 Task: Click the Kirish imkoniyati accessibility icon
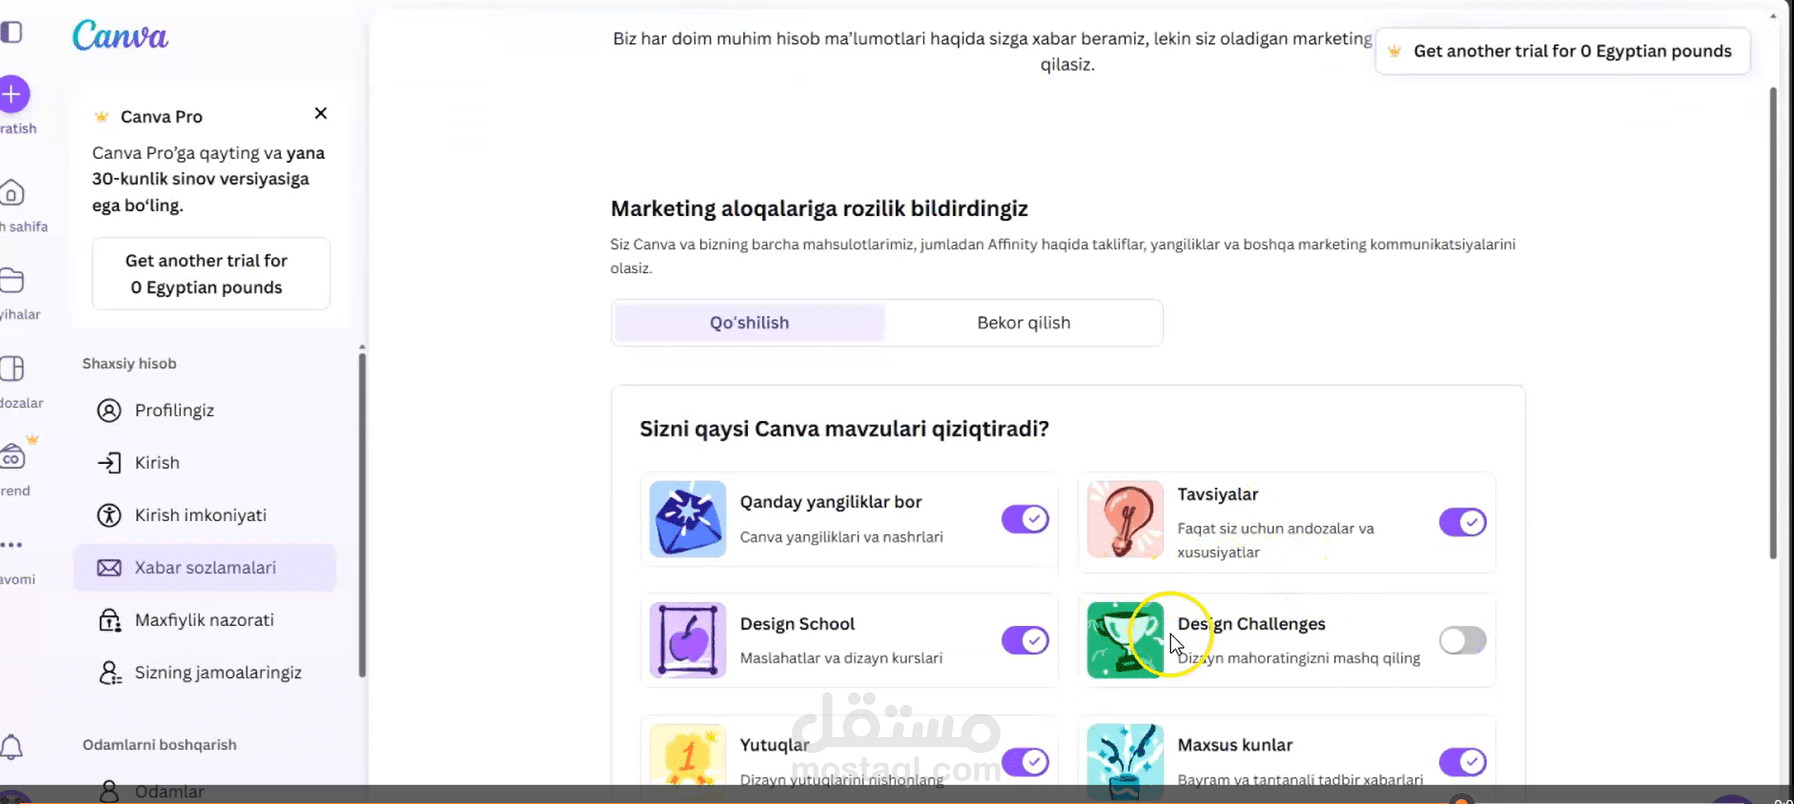(109, 515)
